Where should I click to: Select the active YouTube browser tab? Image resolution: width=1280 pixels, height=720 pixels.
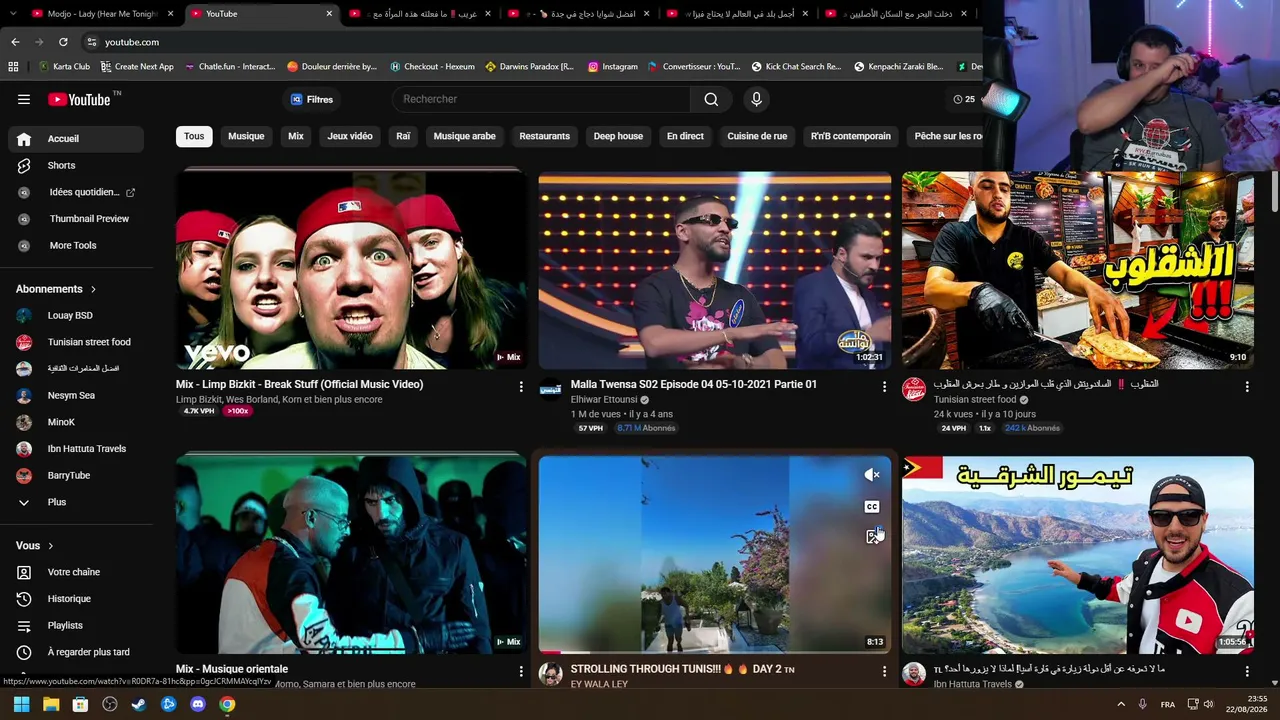[x=262, y=14]
